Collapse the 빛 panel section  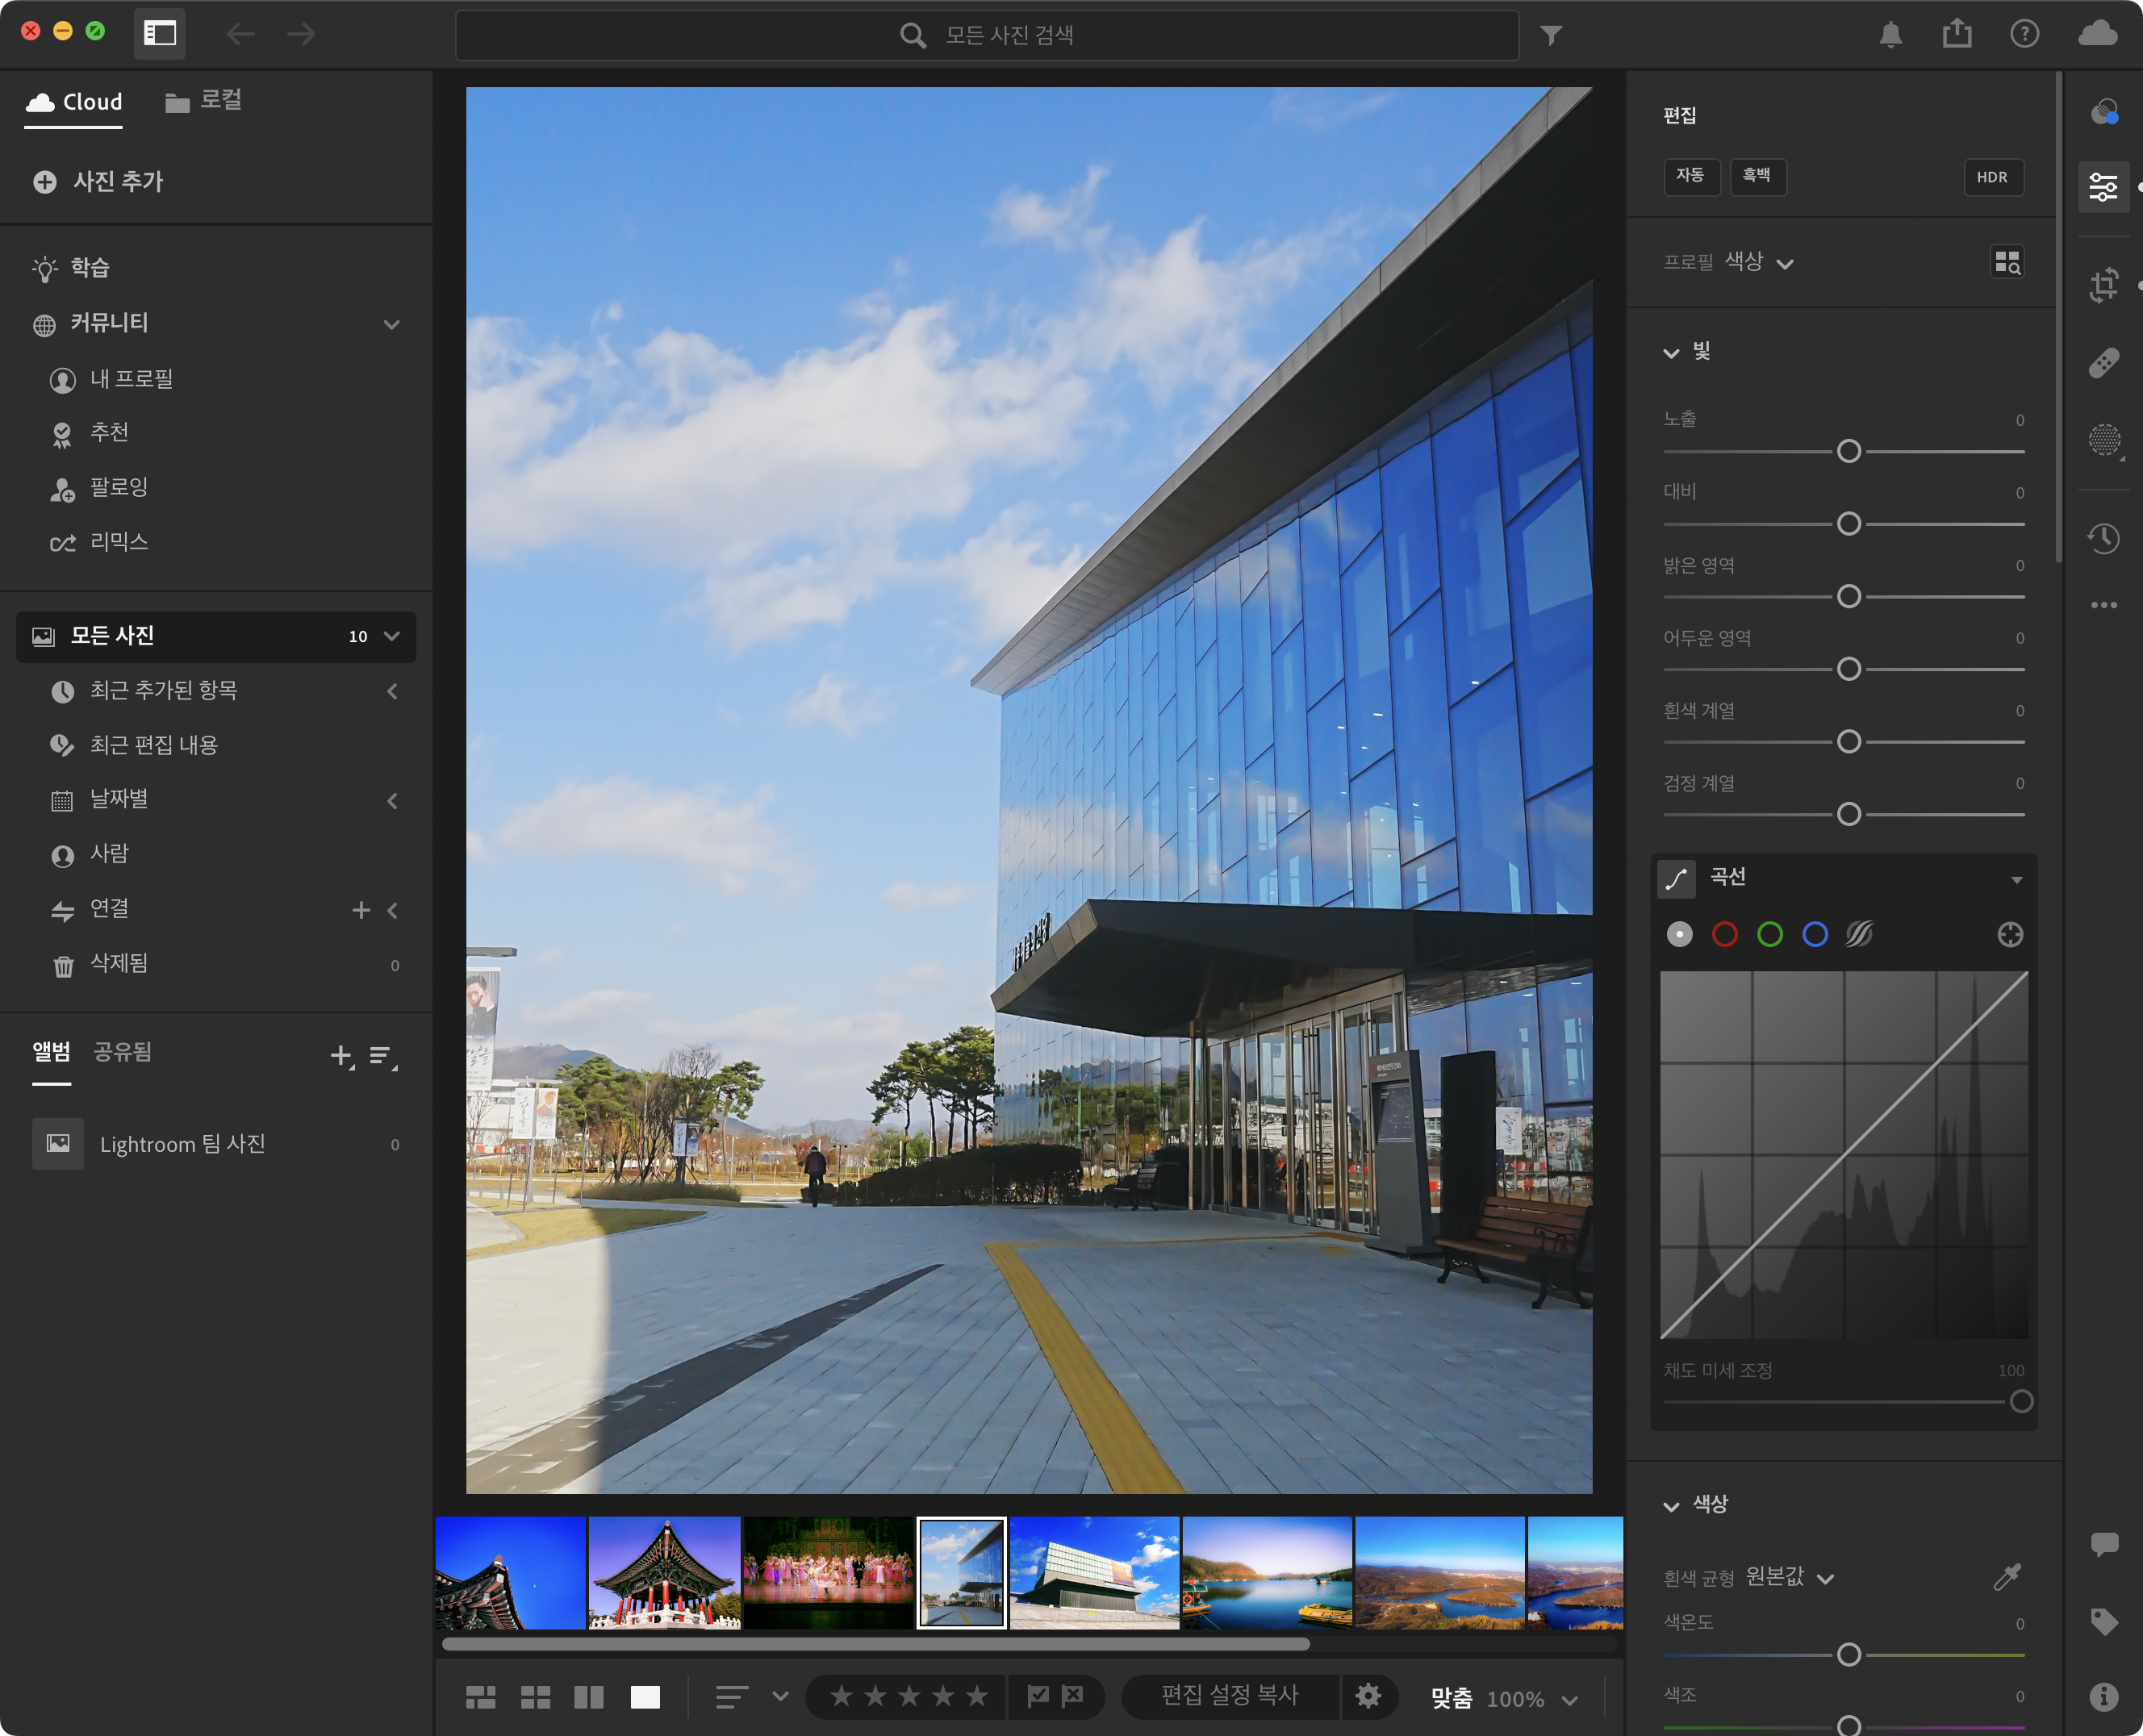(x=1671, y=353)
